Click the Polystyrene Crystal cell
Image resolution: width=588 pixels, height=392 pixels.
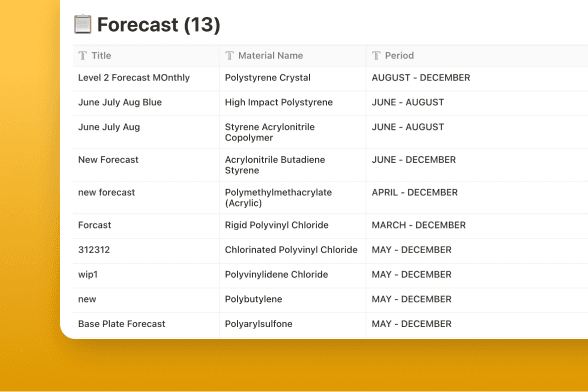pos(292,78)
